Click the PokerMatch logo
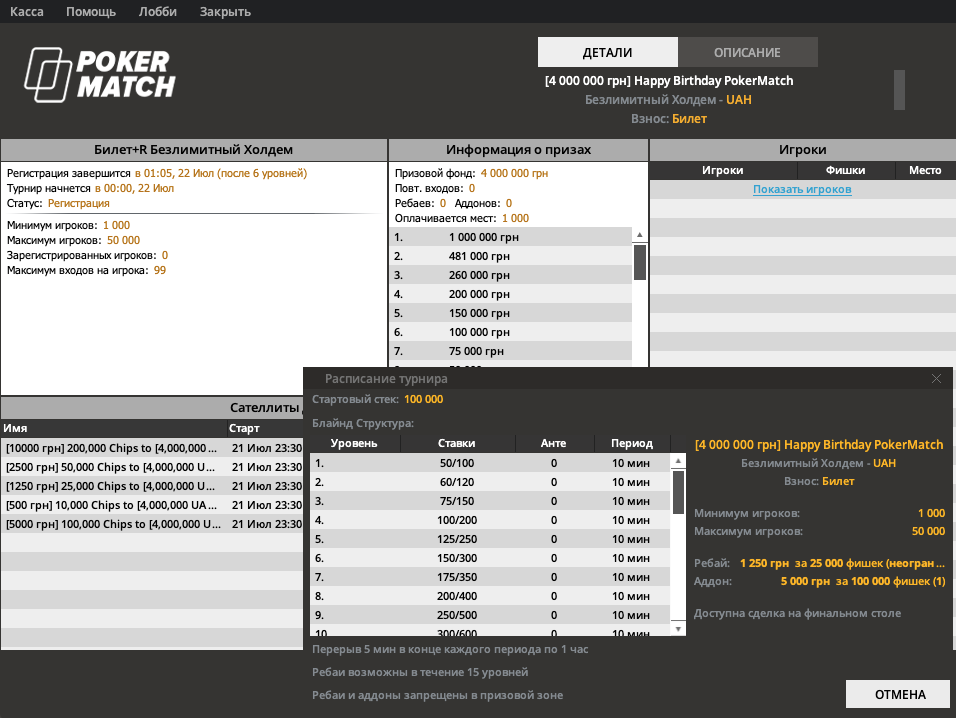This screenshot has height=718, width=956. tap(100, 75)
